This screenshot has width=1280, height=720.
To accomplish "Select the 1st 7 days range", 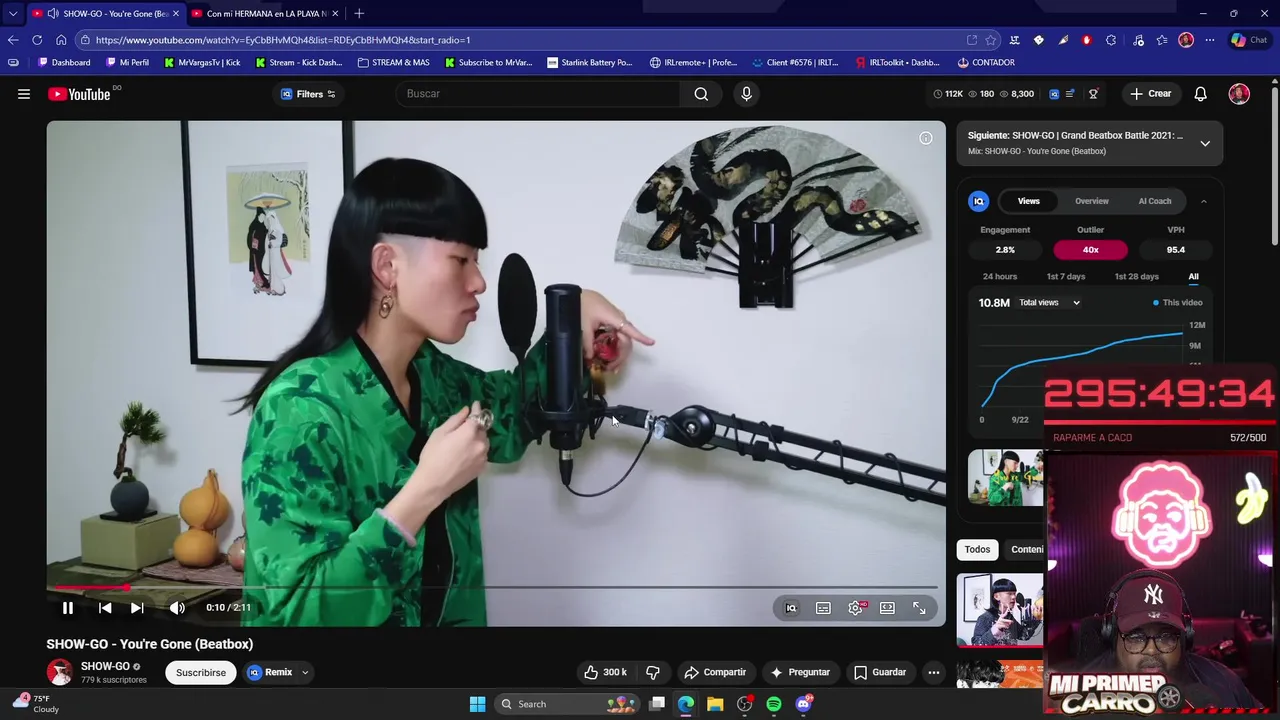I will click(x=1066, y=277).
